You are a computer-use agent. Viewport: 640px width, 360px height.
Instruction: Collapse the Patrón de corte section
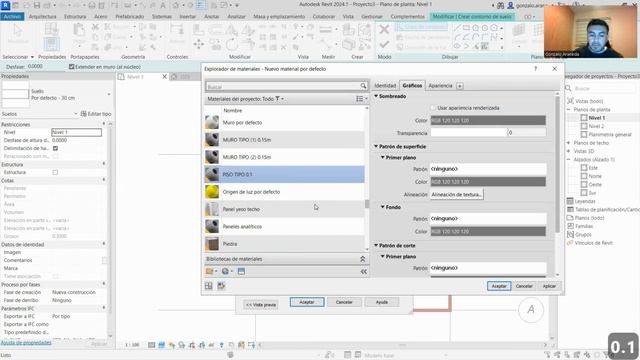(x=376, y=245)
